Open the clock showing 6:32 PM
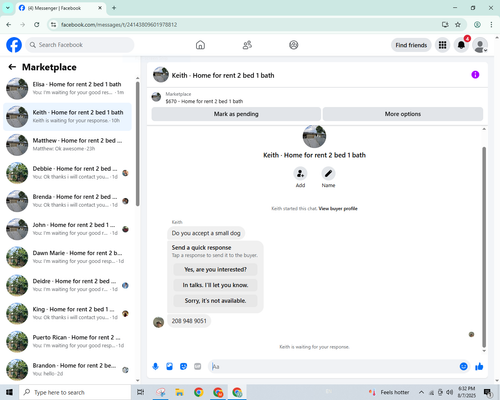This screenshot has height=400, width=500. [466, 392]
